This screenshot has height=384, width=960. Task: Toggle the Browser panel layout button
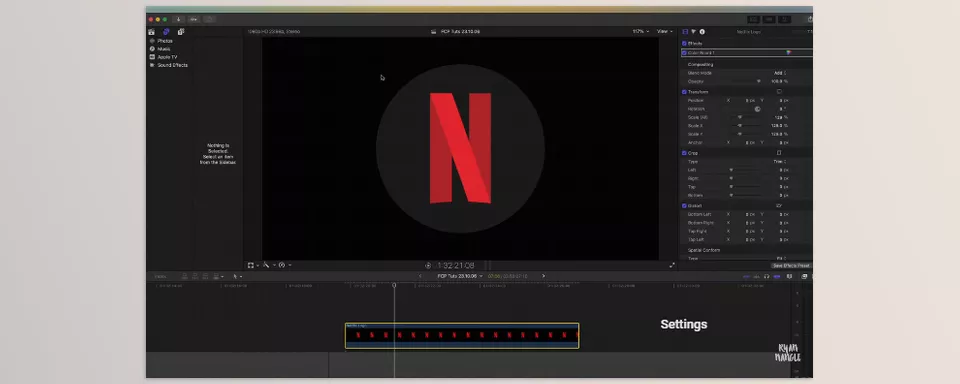tap(754, 20)
